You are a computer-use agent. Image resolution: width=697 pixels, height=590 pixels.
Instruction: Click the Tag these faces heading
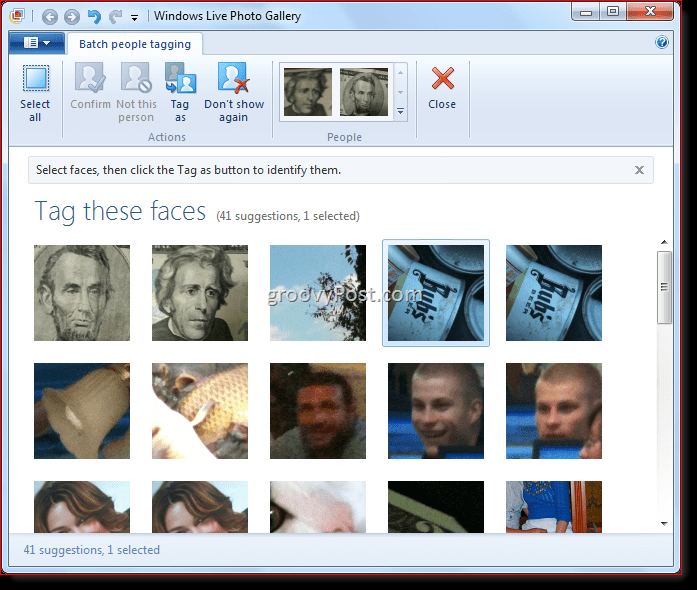pyautogui.click(x=120, y=211)
